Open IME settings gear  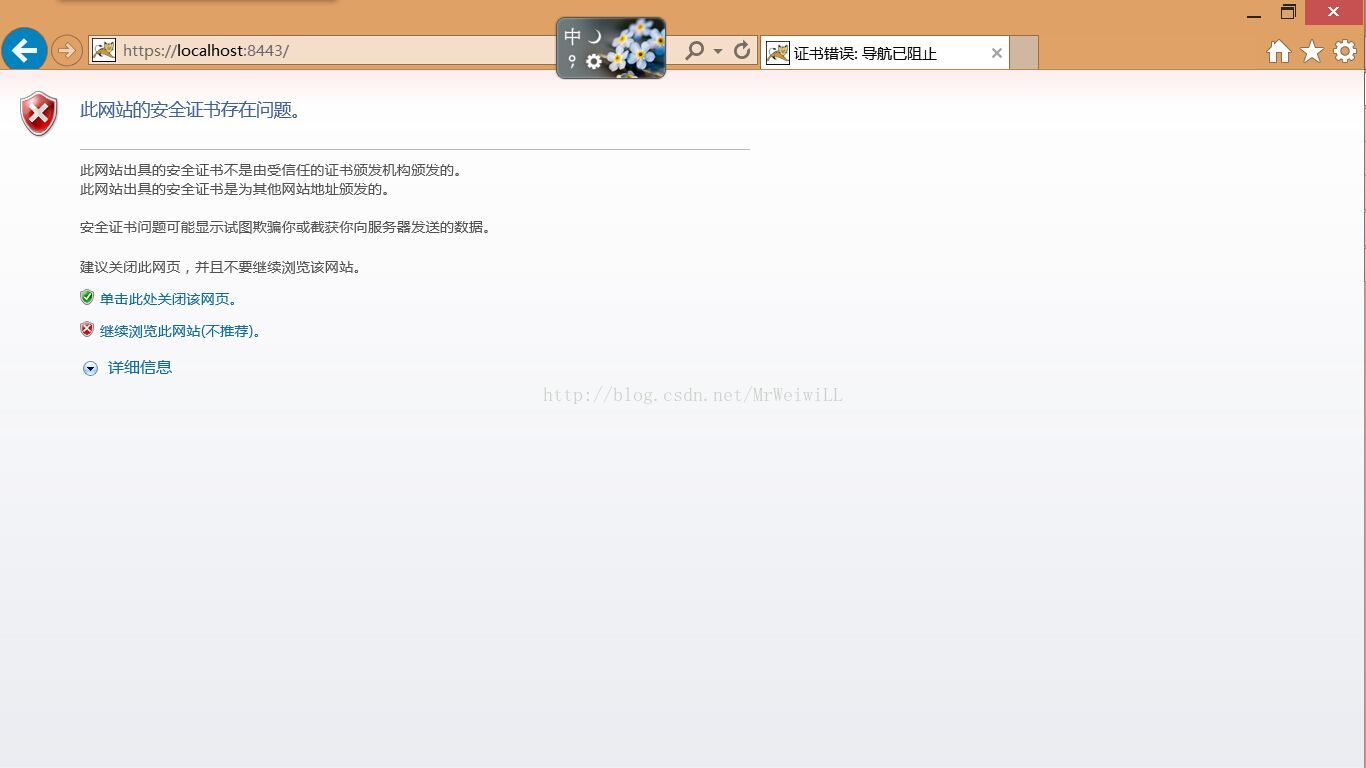click(x=594, y=62)
